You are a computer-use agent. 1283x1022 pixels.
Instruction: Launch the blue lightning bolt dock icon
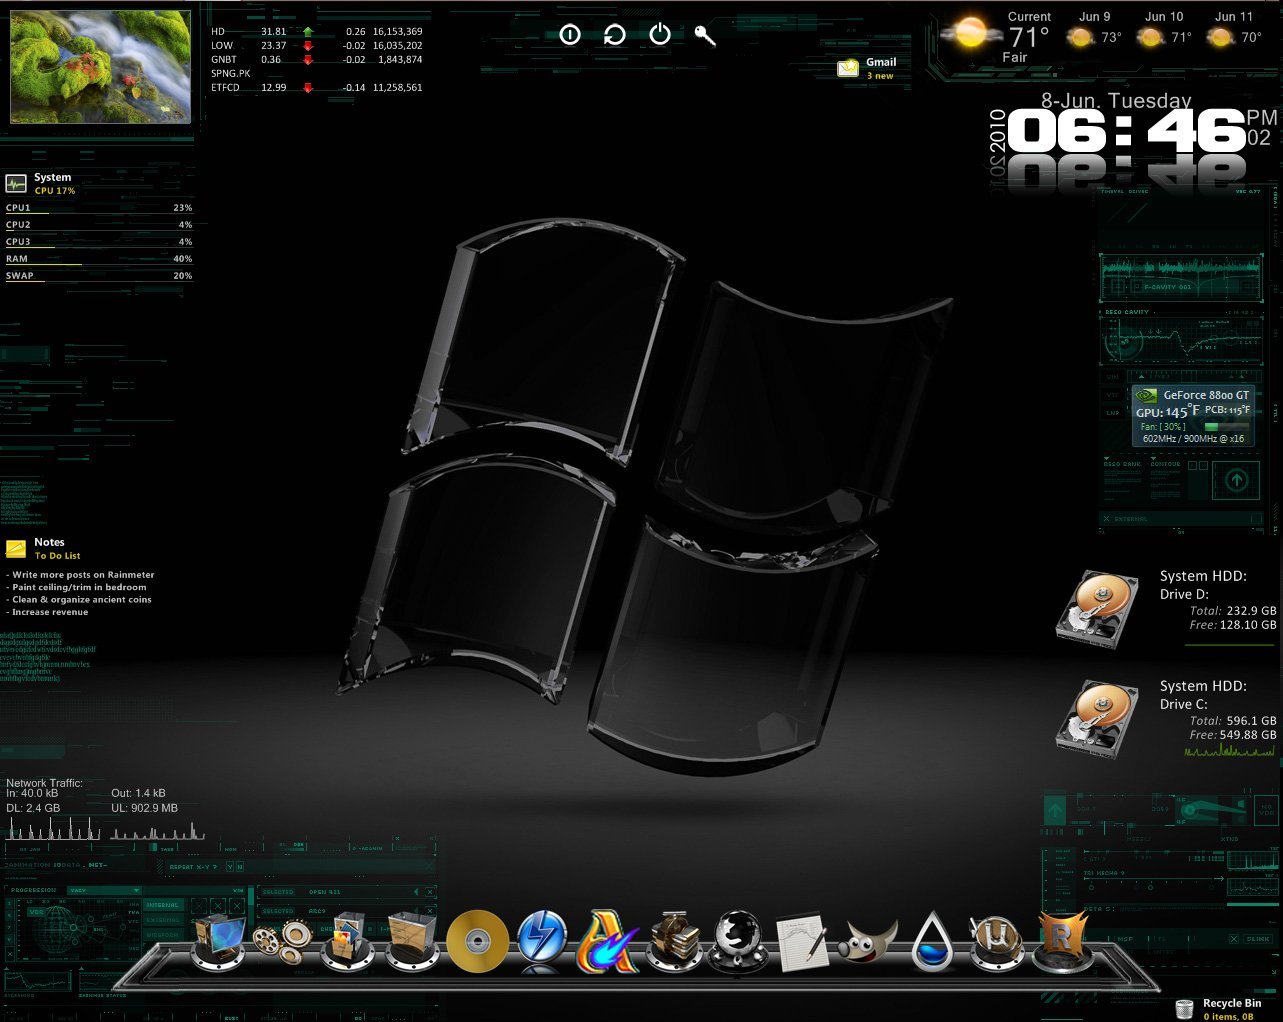[543, 940]
